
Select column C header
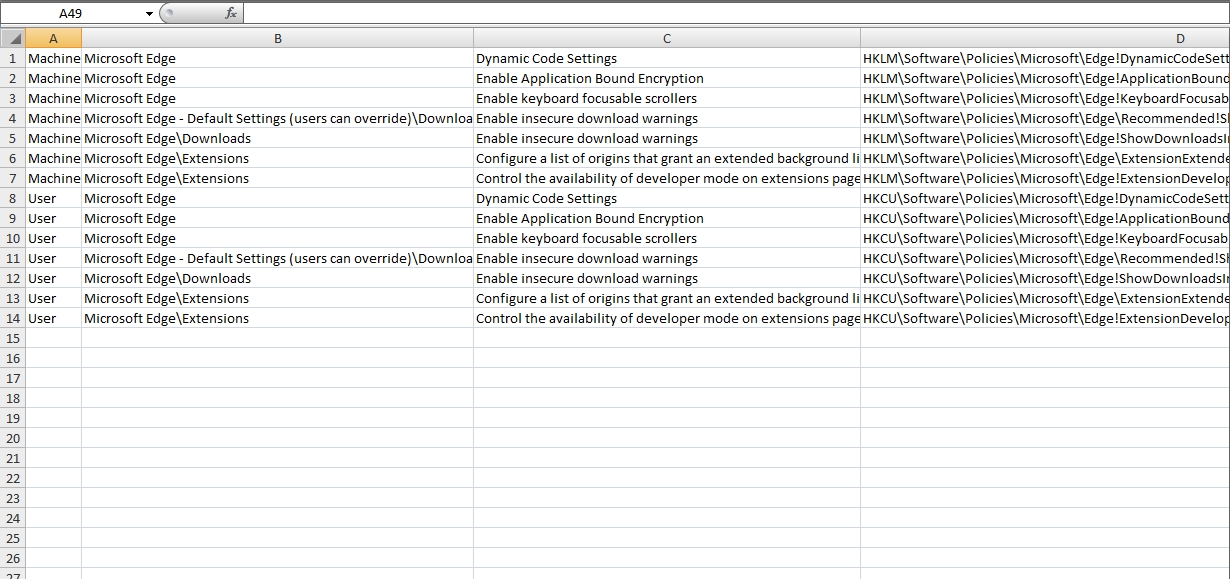667,38
